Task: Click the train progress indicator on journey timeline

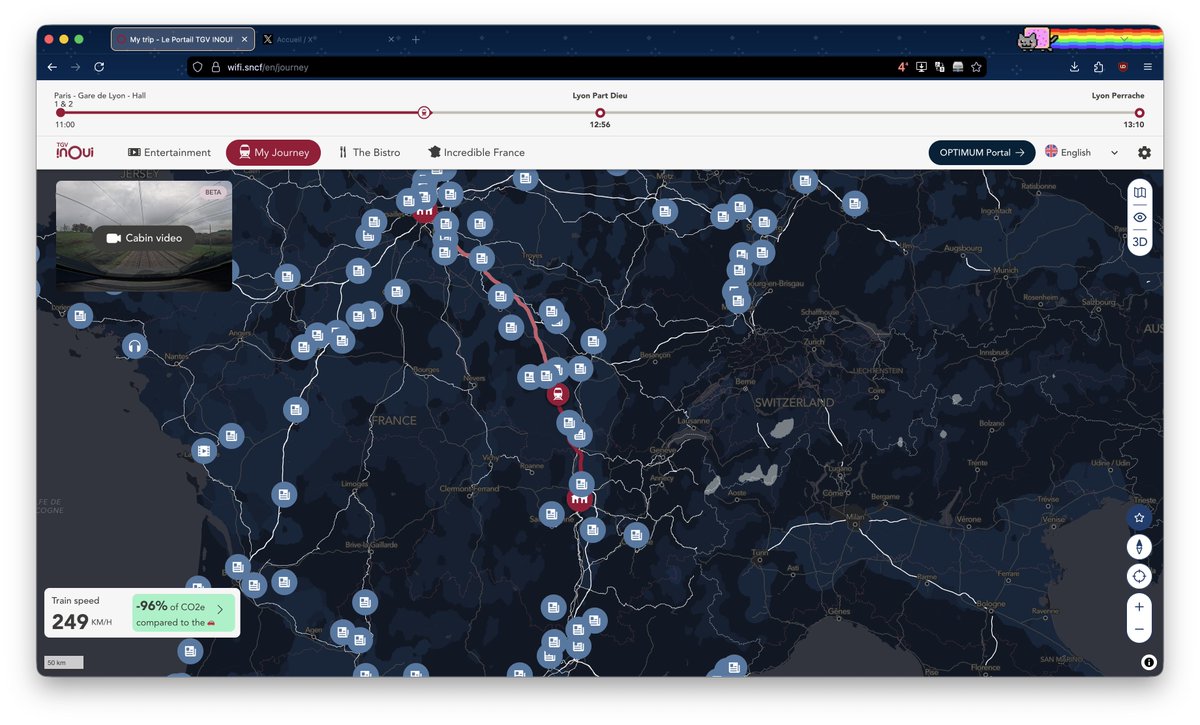Action: [x=424, y=113]
